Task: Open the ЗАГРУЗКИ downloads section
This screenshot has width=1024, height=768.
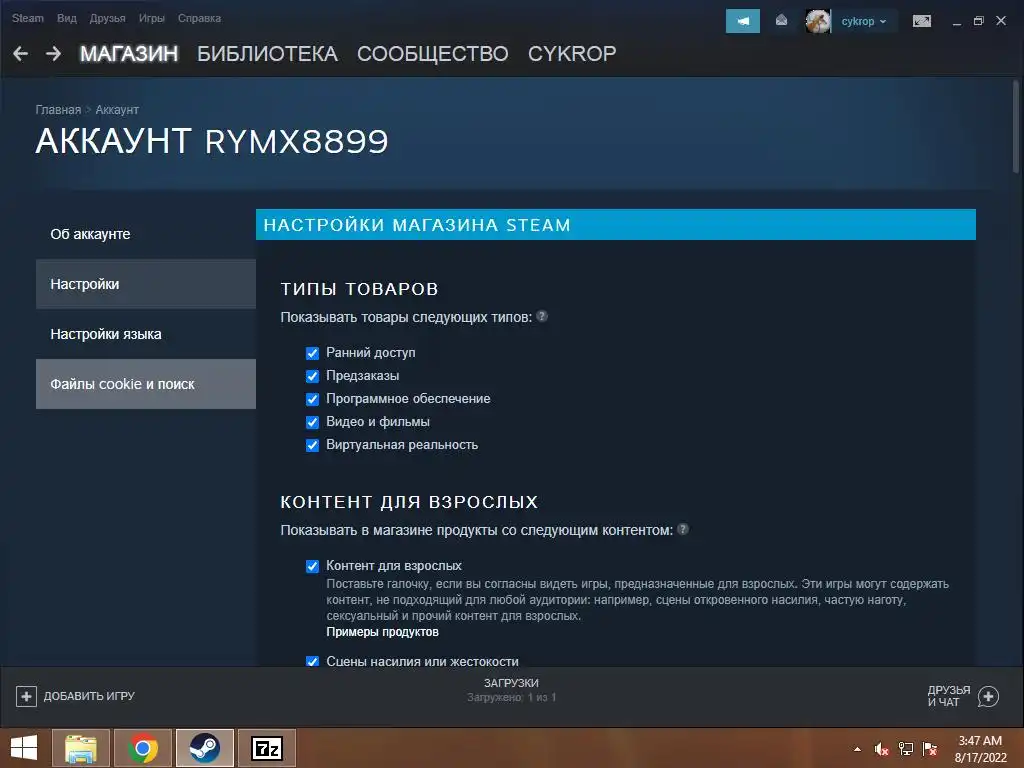Action: click(511, 690)
